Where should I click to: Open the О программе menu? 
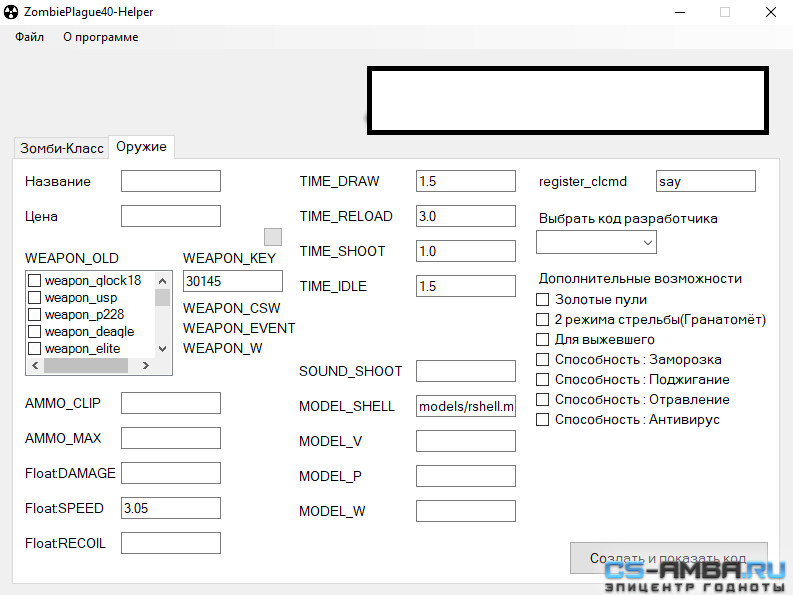click(x=100, y=37)
